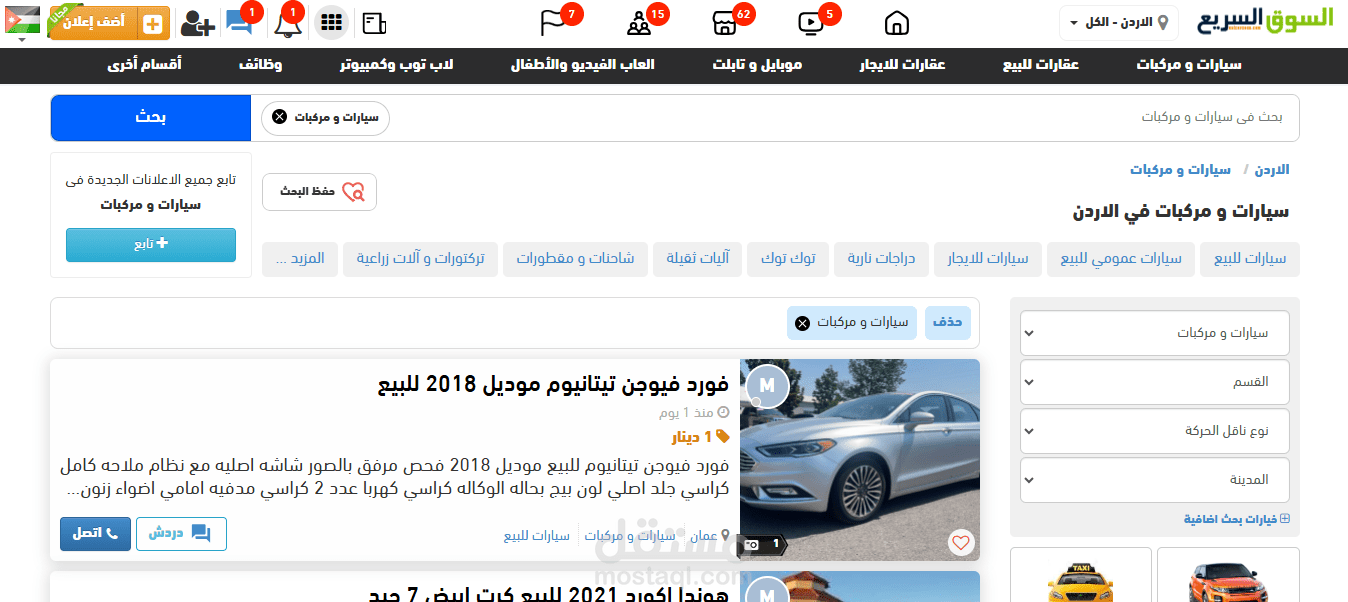Select سيارات للايجار category chip
1348x602 pixels.
point(988,259)
